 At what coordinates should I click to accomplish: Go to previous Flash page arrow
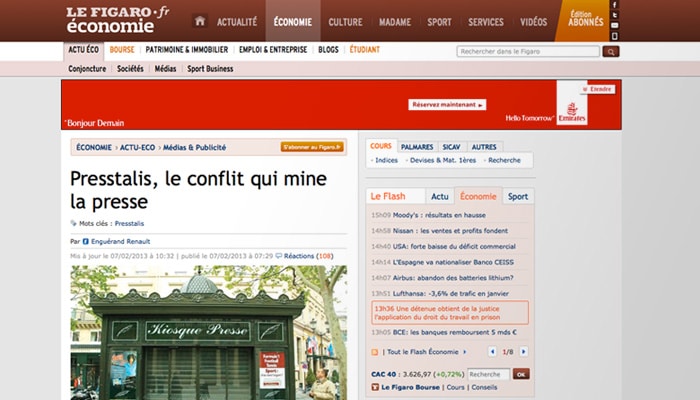pyautogui.click(x=492, y=352)
